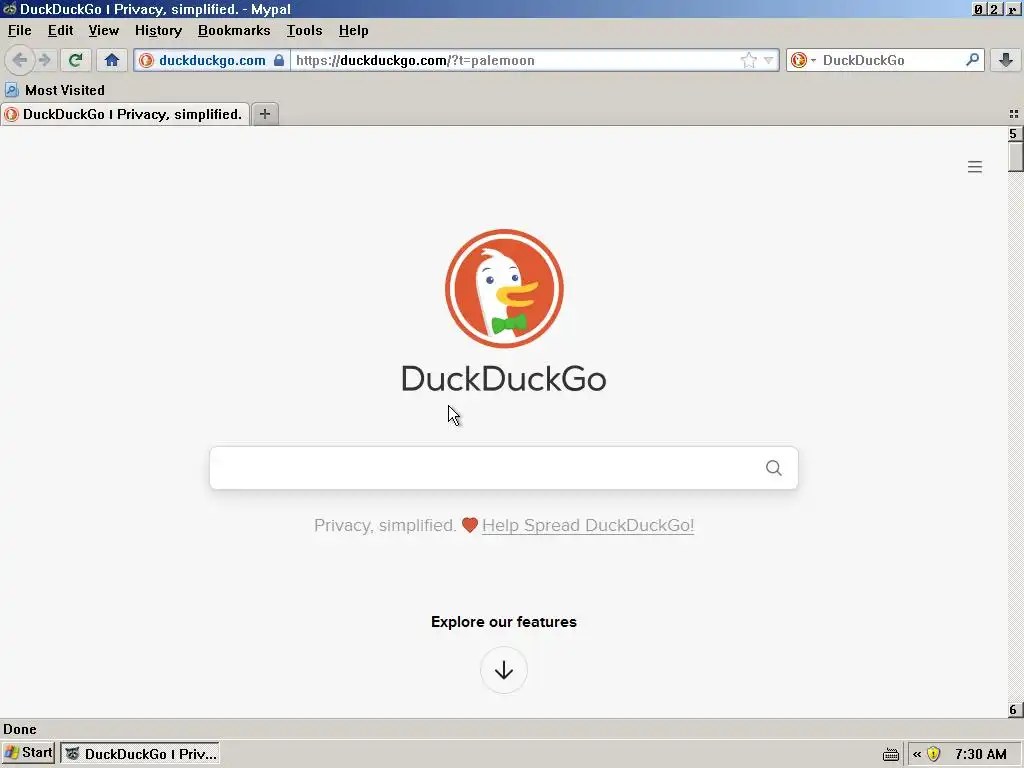Viewport: 1024px width, 768px height.
Task: Click the on-screen keyboard tray icon
Action: [891, 754]
